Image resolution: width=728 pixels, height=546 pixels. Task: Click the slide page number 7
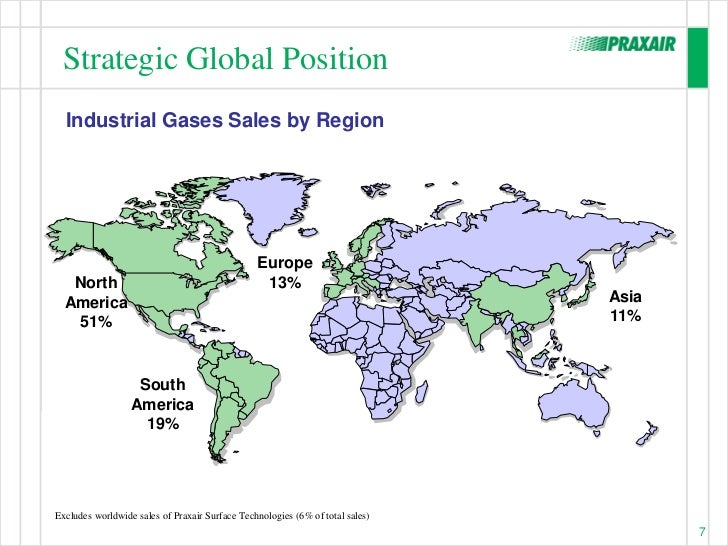click(x=702, y=532)
